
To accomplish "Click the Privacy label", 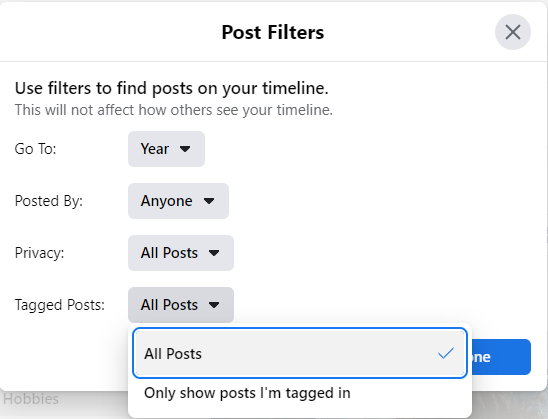I will click(39, 253).
